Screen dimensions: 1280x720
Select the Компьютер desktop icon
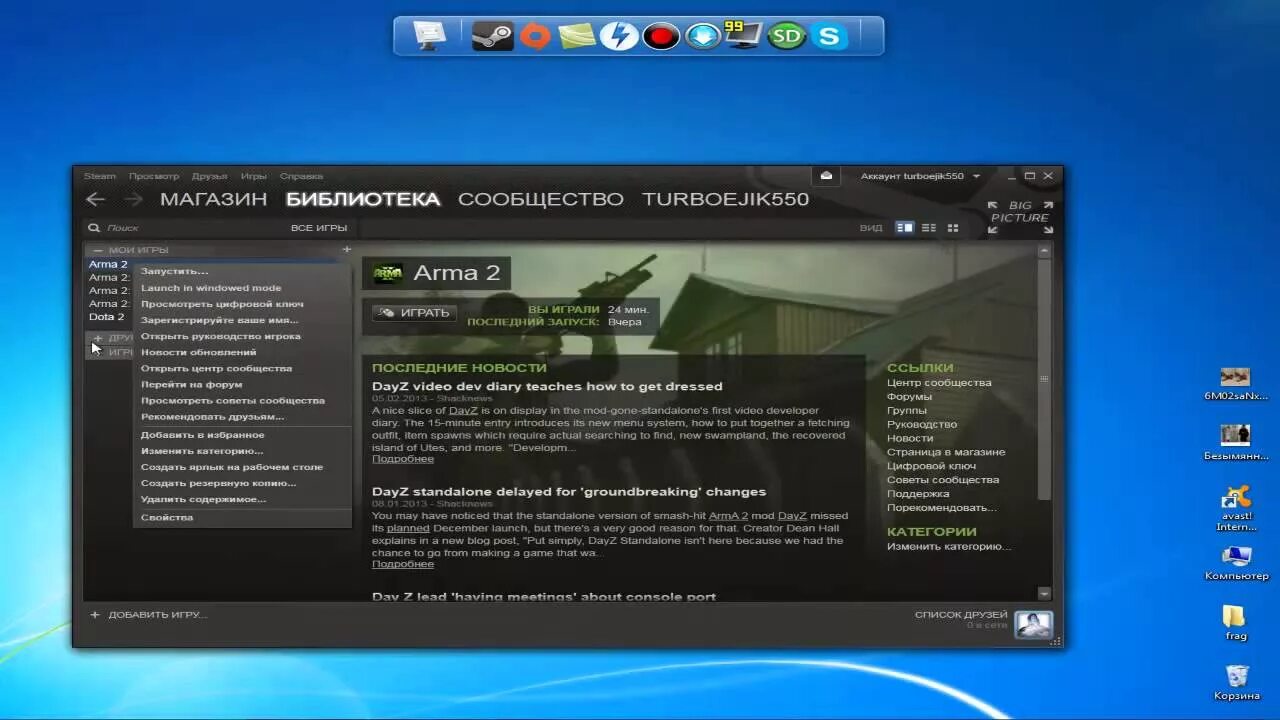(x=1236, y=563)
